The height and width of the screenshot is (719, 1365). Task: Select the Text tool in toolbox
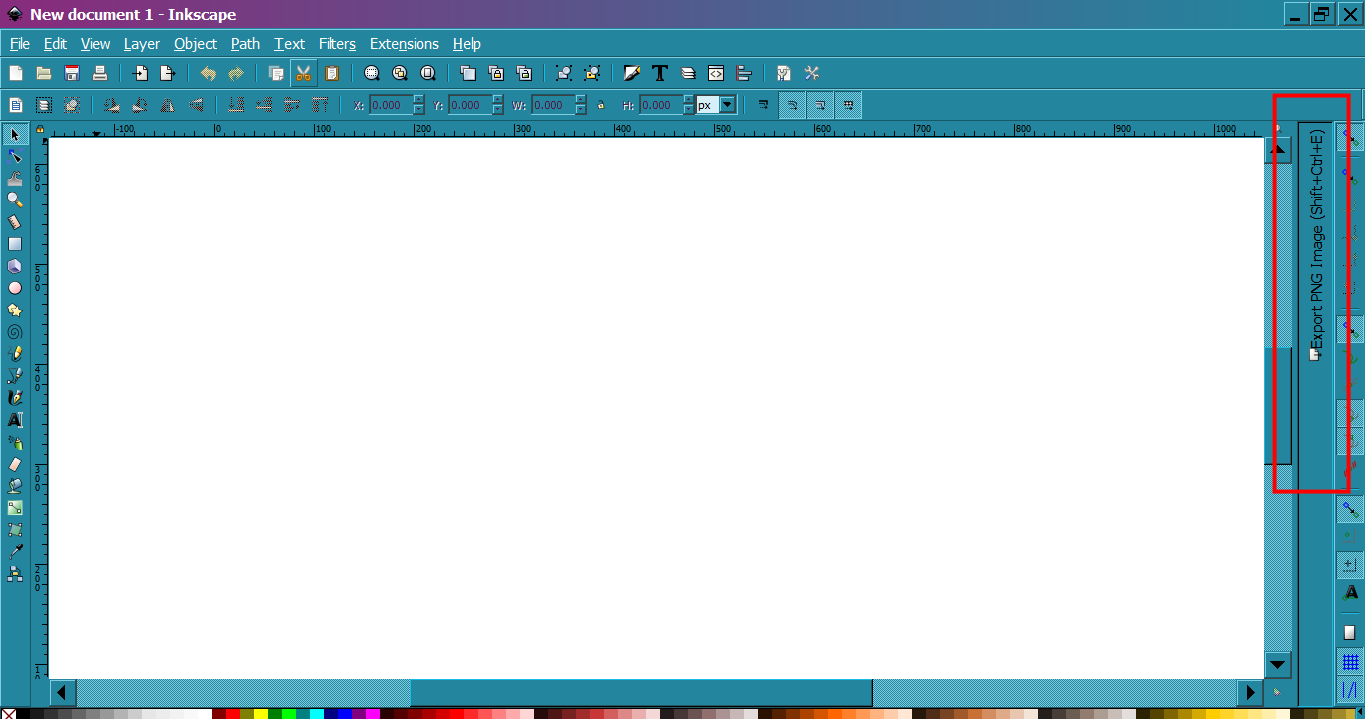tap(15, 420)
